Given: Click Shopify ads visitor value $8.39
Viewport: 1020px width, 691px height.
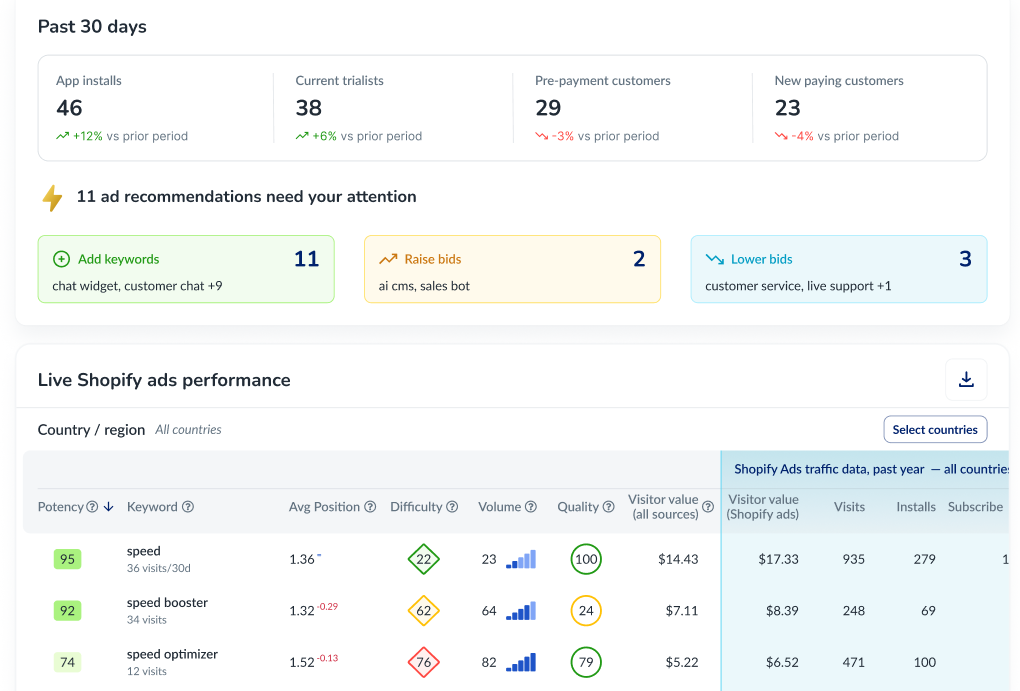Looking at the screenshot, I should (x=782, y=610).
